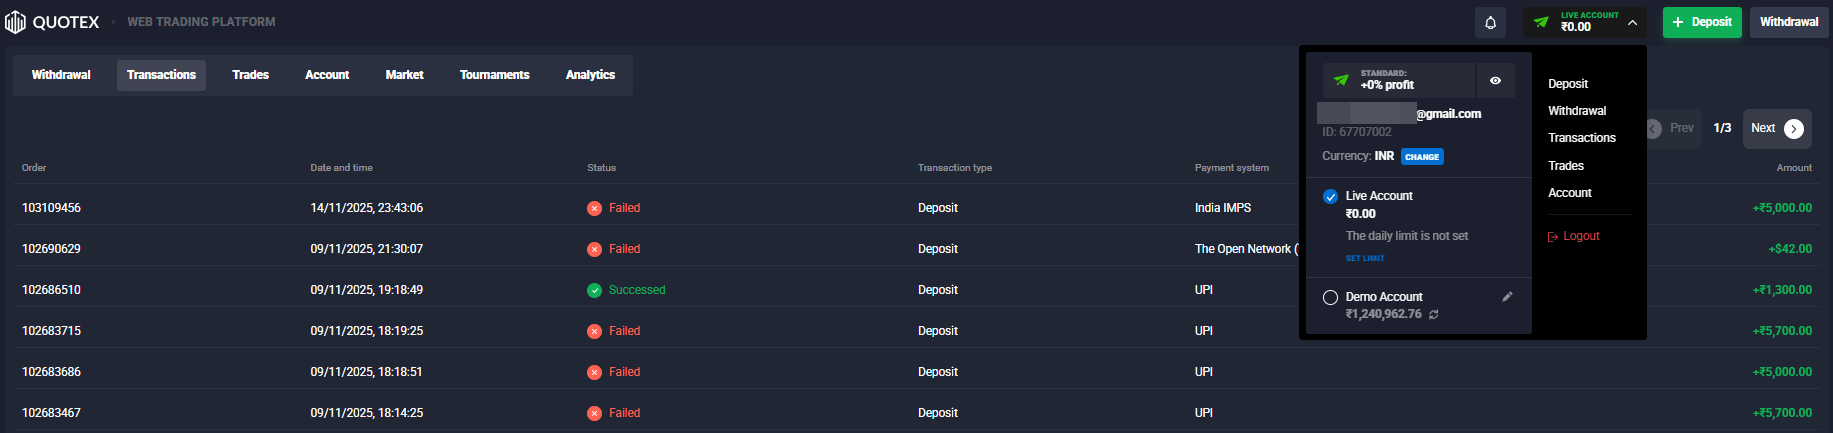1833x433 pixels.
Task: Open the Trades tab
Action: click(250, 75)
